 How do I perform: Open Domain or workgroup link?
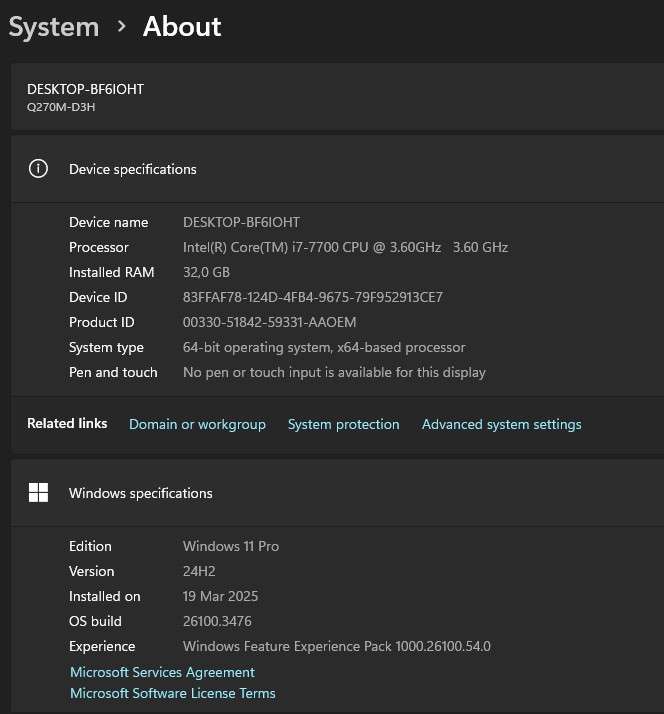(197, 424)
